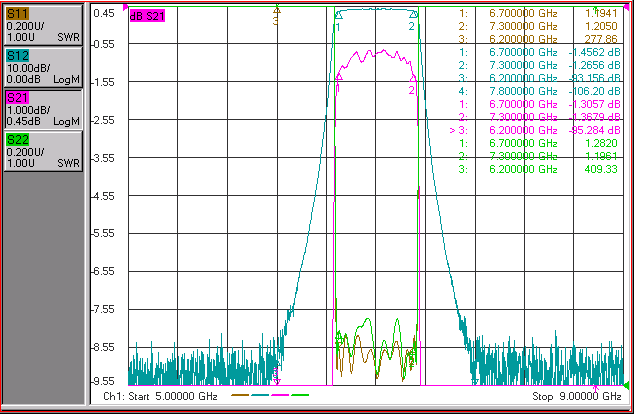This screenshot has height=414, width=634.
Task: Click magenta S21 marker 2 on trace
Action: coord(413,78)
